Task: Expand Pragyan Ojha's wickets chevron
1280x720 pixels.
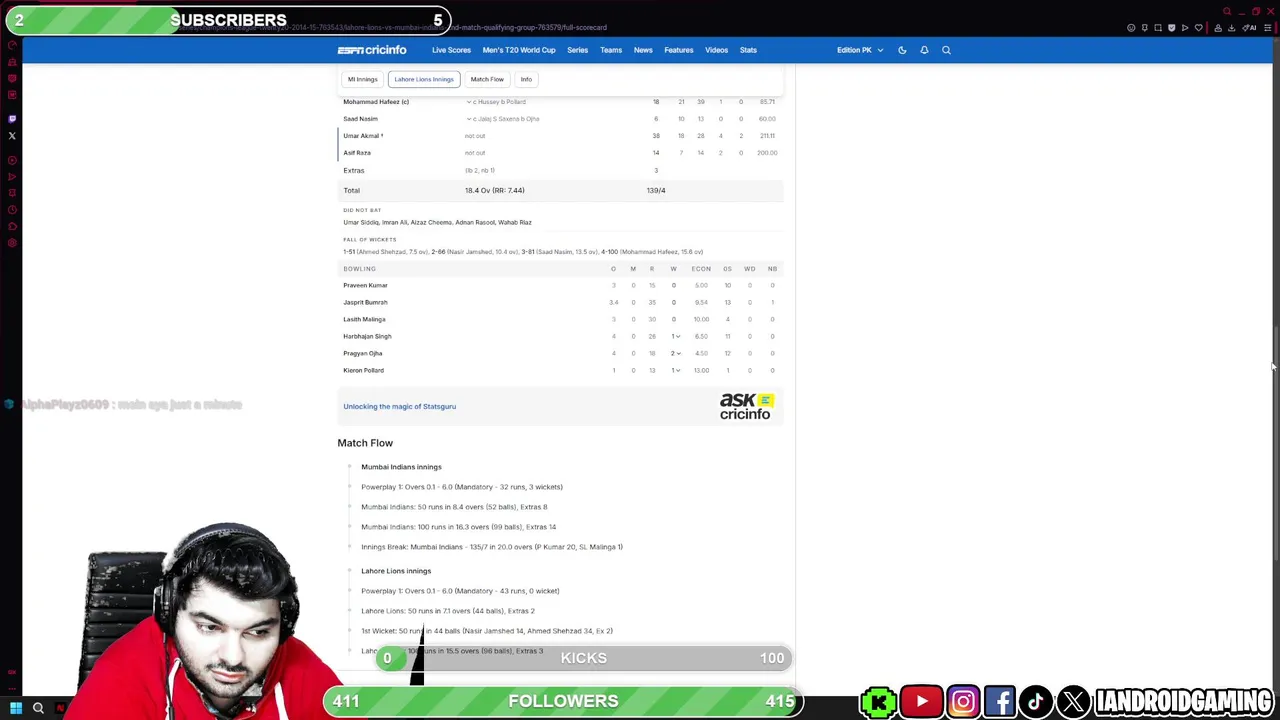Action: [679, 354]
